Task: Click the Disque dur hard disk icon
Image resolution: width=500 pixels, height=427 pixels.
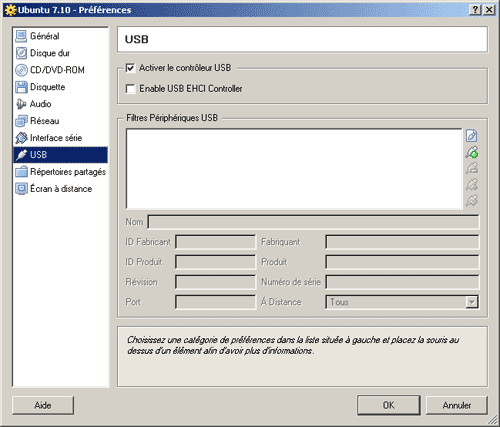Action: click(21, 53)
